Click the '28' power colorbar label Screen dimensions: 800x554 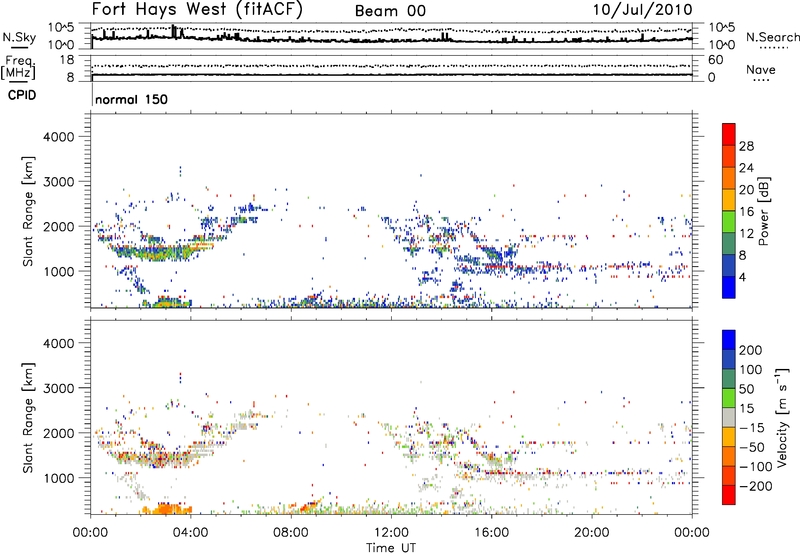pos(746,146)
